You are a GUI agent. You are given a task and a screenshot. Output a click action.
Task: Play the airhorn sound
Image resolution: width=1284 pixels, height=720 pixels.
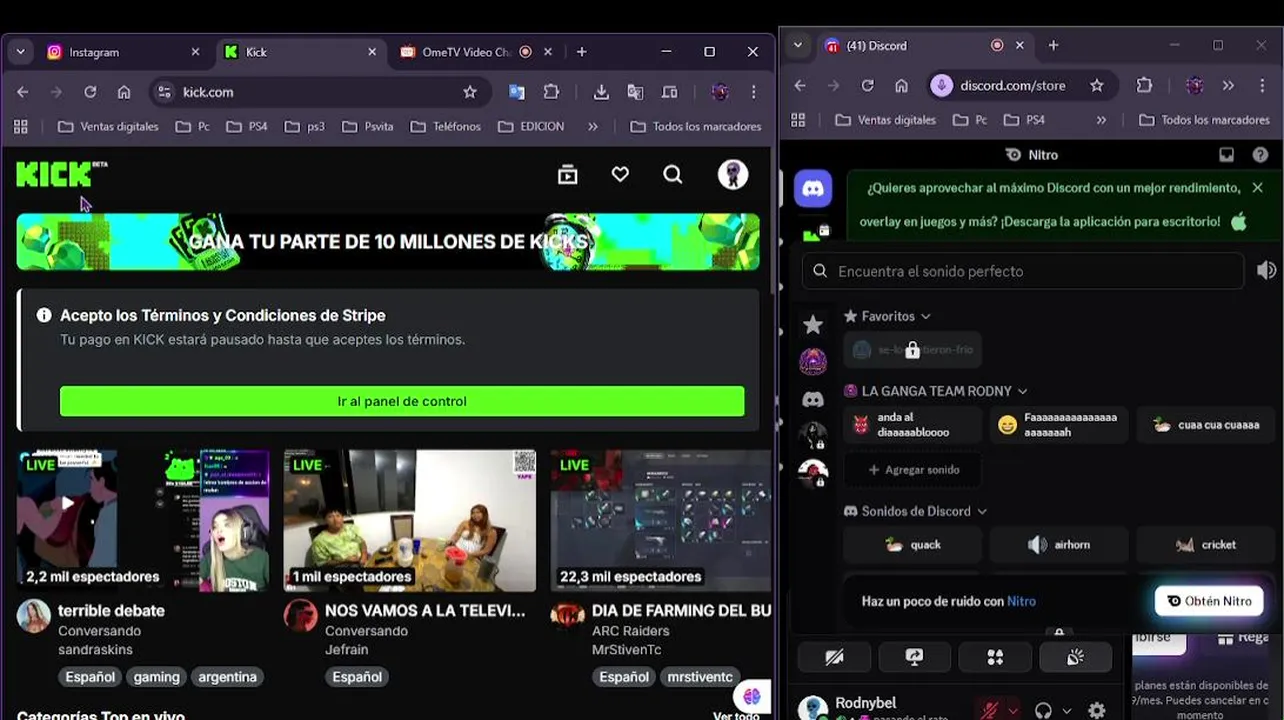(1059, 545)
